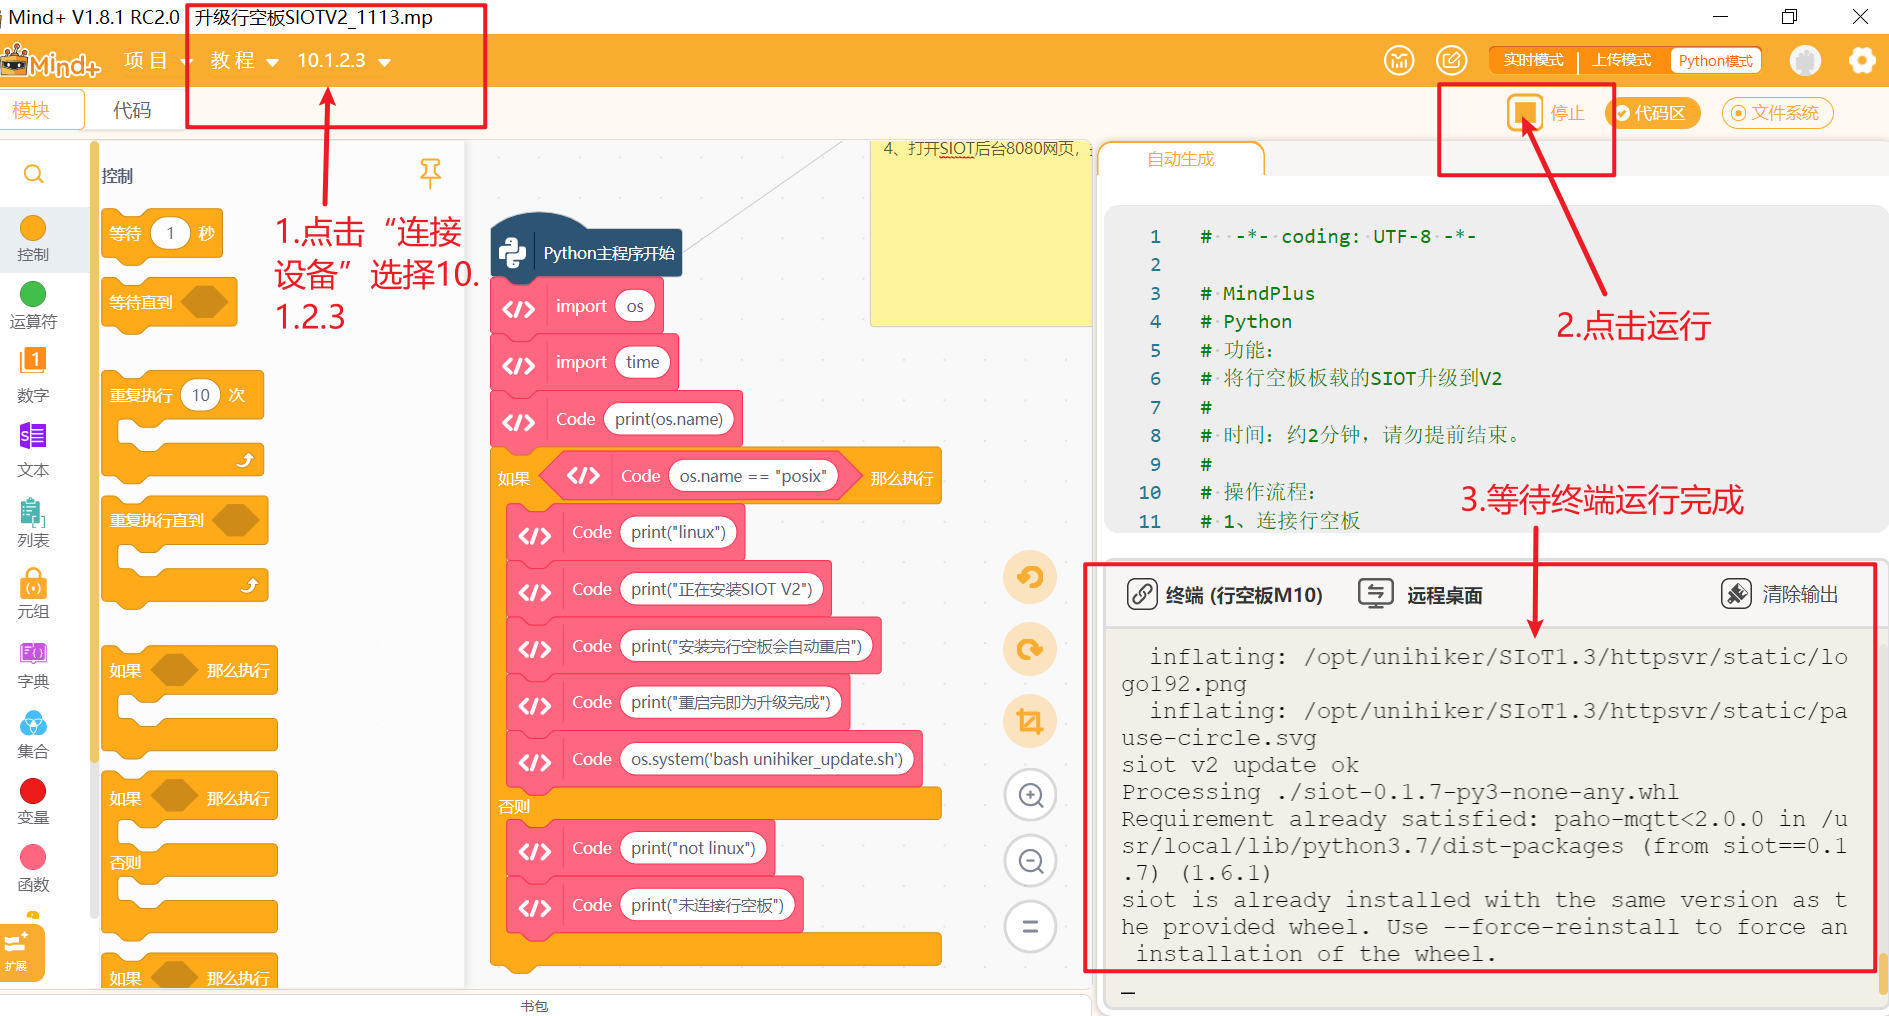Edit the os.name == "posix" condition

click(753, 476)
